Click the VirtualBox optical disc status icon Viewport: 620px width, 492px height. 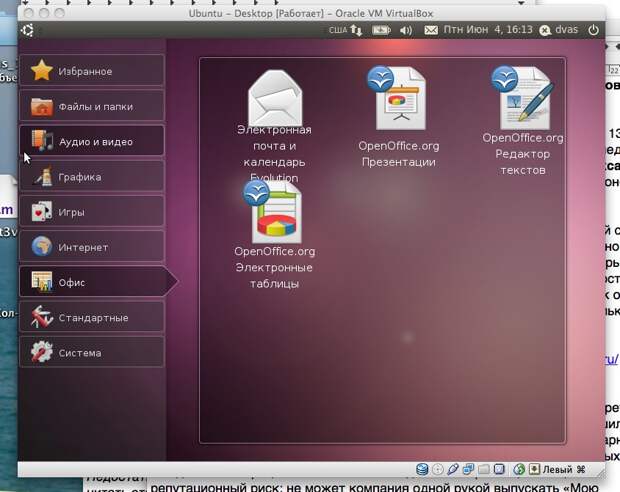[438, 469]
